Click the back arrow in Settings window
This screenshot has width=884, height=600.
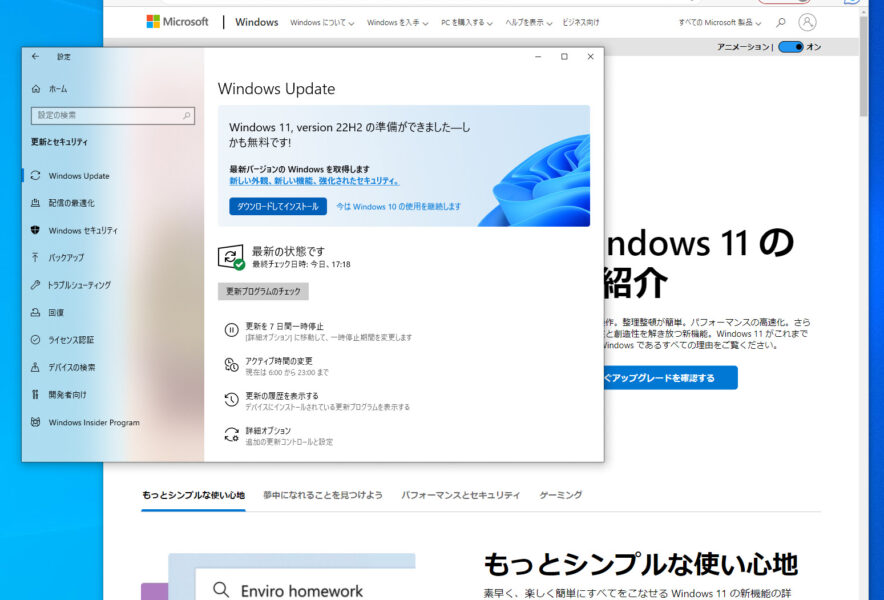click(36, 56)
